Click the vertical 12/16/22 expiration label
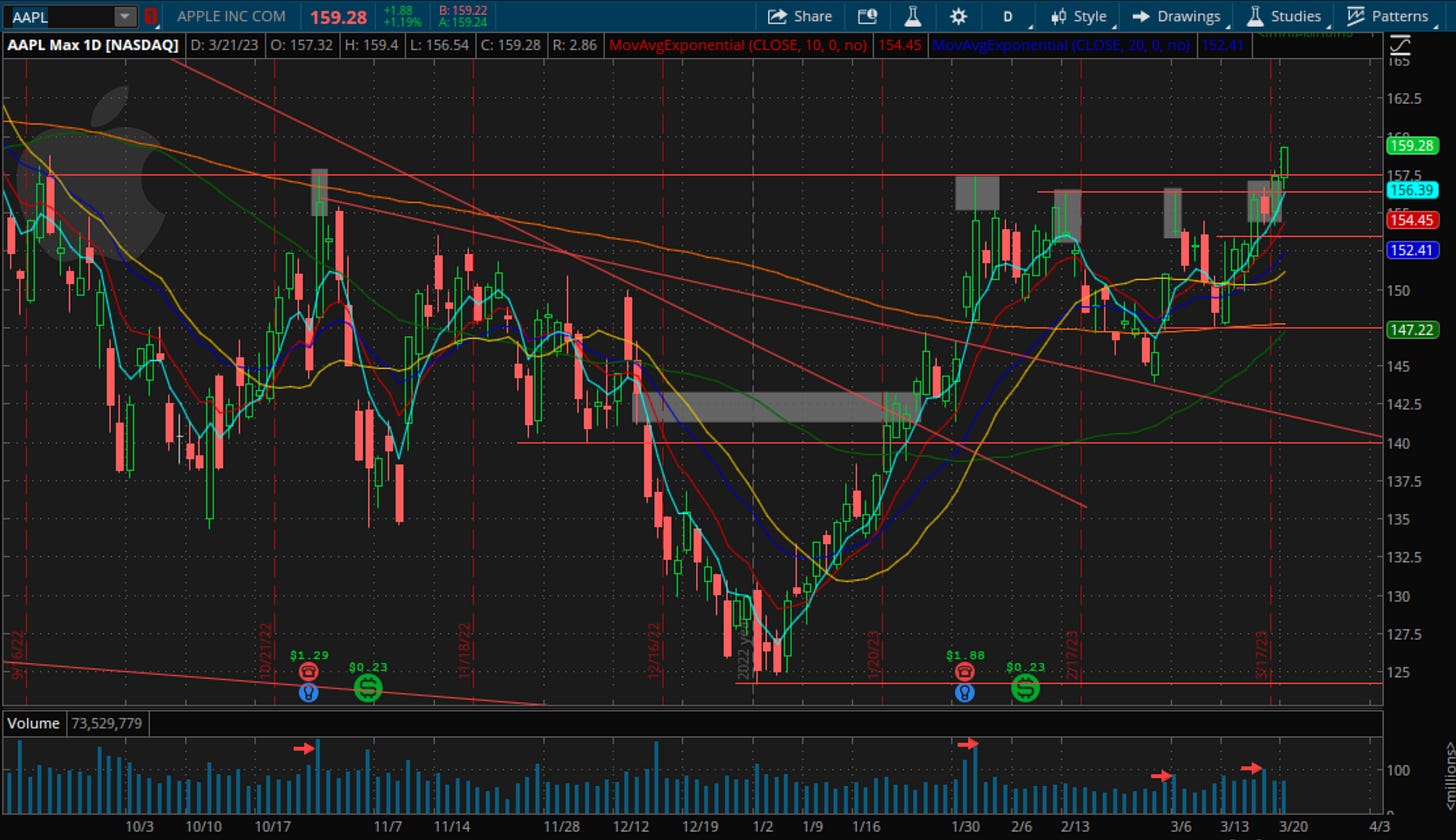Viewport: 1456px width, 840px height. coord(653,651)
